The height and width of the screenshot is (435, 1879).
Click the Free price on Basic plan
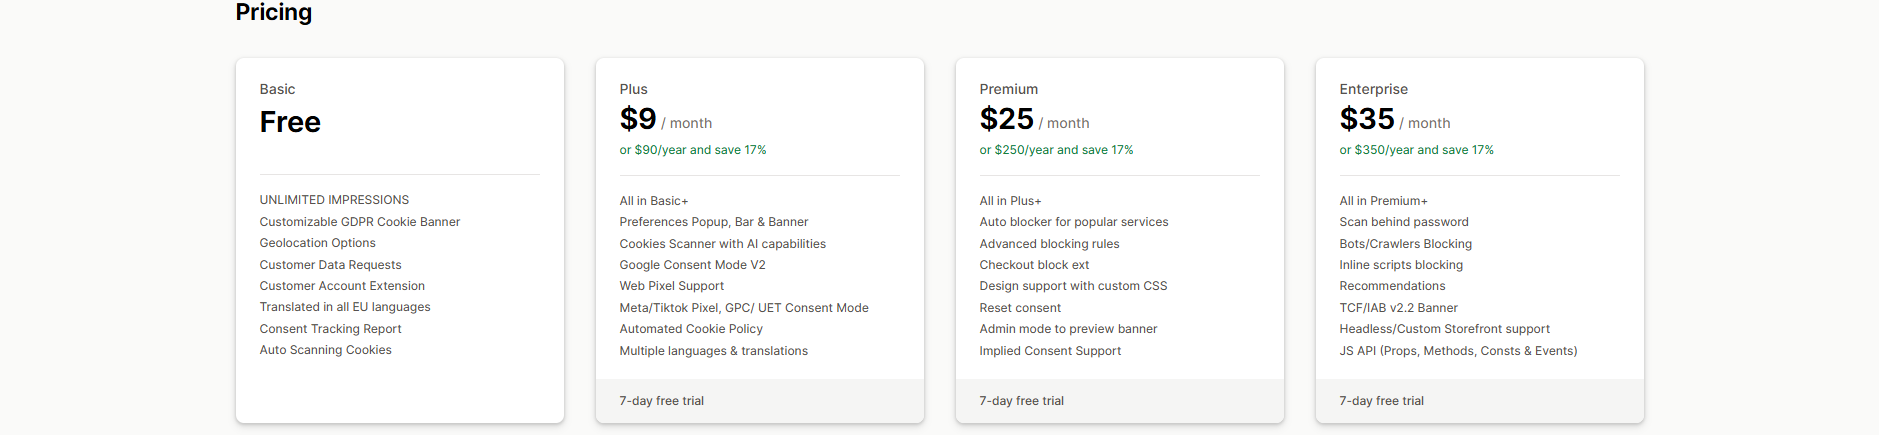(x=290, y=122)
